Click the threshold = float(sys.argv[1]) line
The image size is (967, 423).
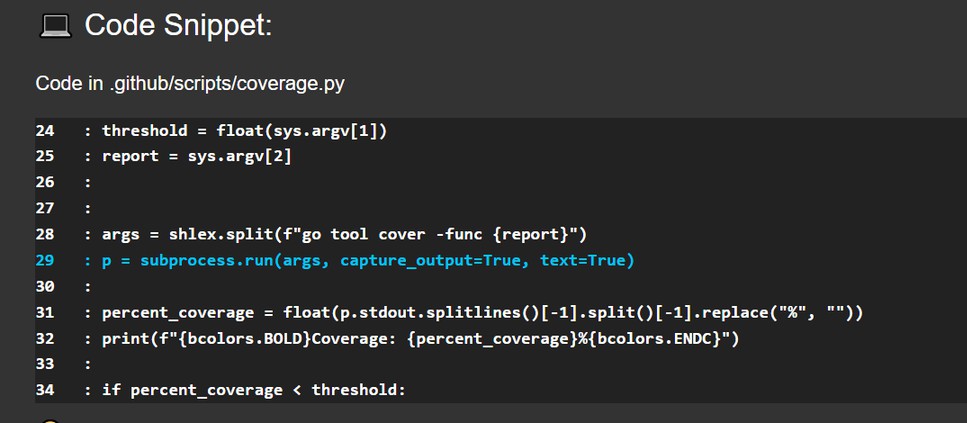(x=244, y=131)
